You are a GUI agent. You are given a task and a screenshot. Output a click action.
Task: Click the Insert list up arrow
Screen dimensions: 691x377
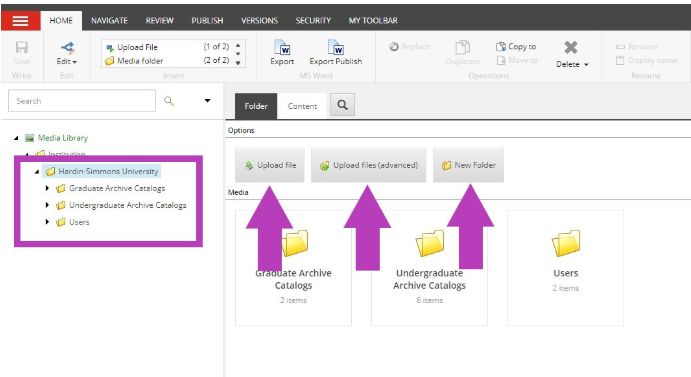[238, 46]
